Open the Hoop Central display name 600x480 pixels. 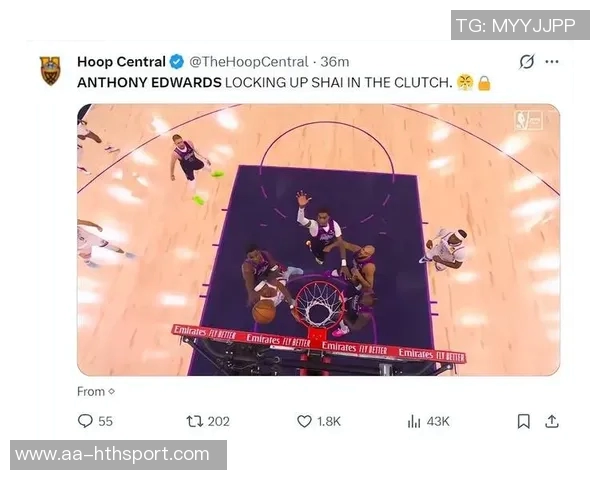[x=121, y=62]
